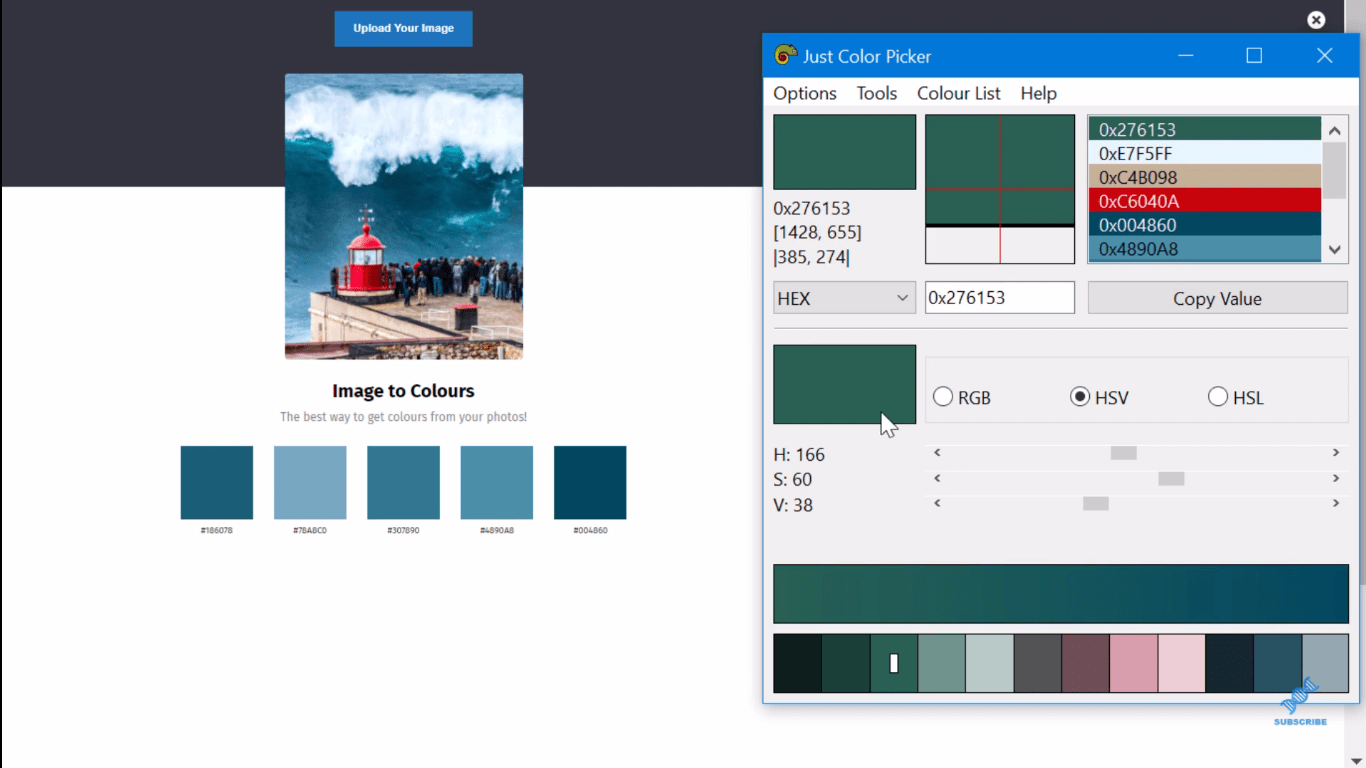Click the S slider right arrow
This screenshot has height=768, width=1366.
(1336, 478)
